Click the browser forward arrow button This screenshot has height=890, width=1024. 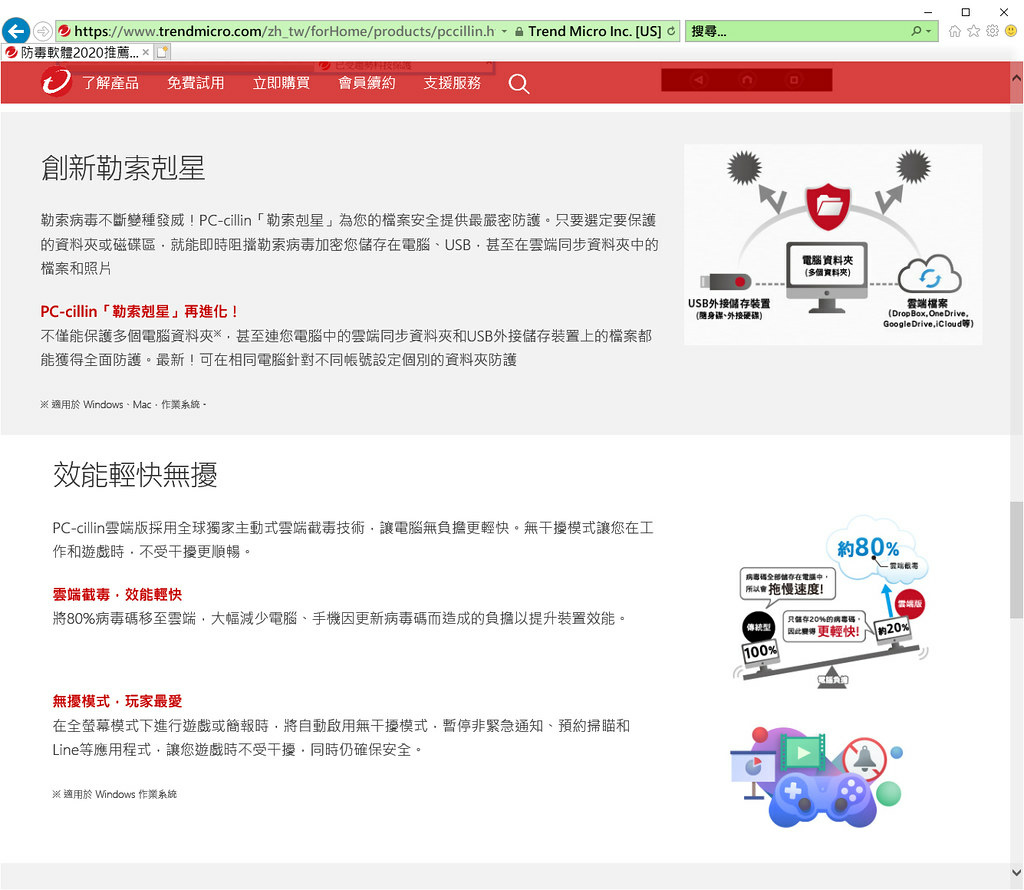click(x=42, y=31)
